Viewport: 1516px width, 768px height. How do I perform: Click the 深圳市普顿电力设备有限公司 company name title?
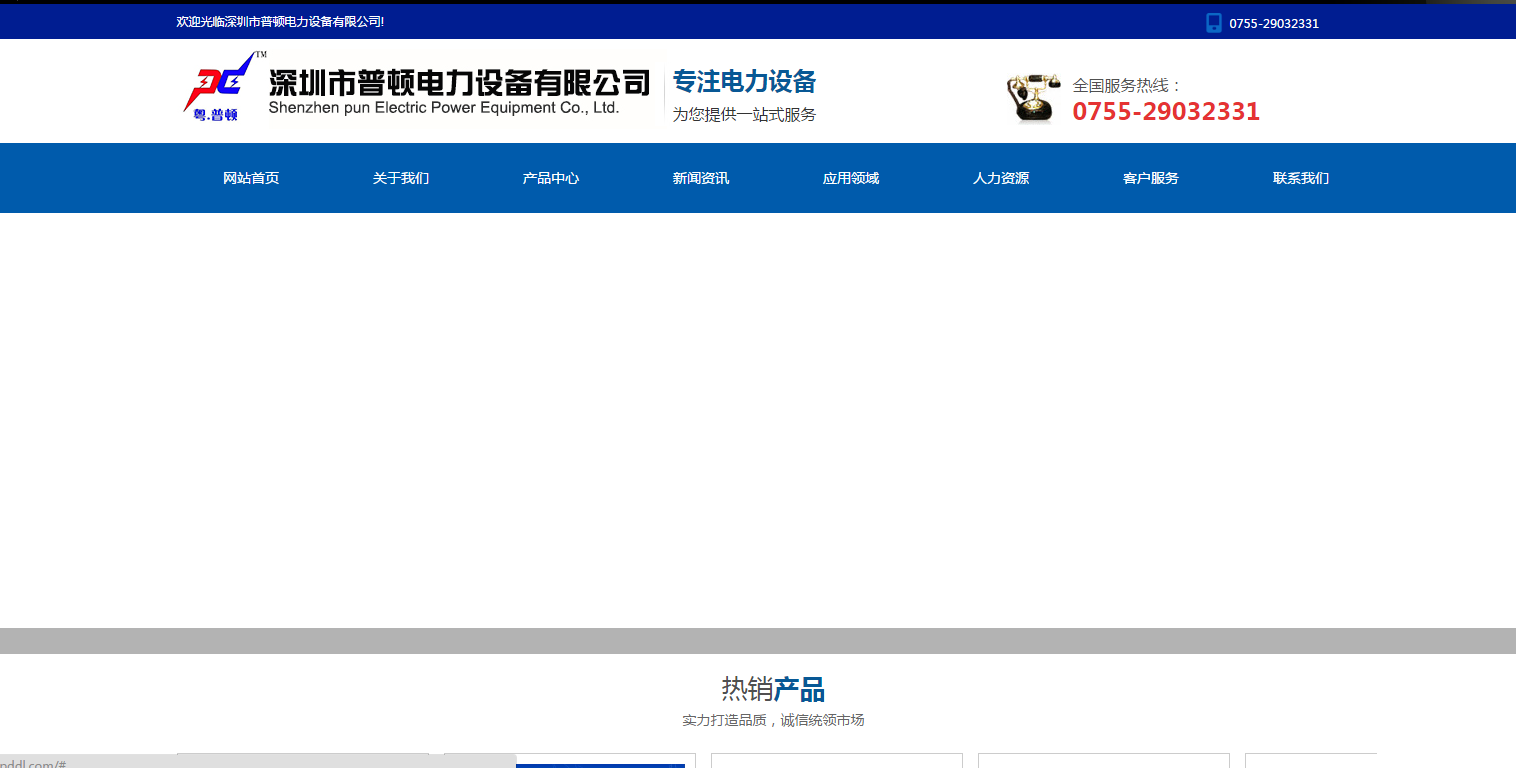pyautogui.click(x=459, y=82)
